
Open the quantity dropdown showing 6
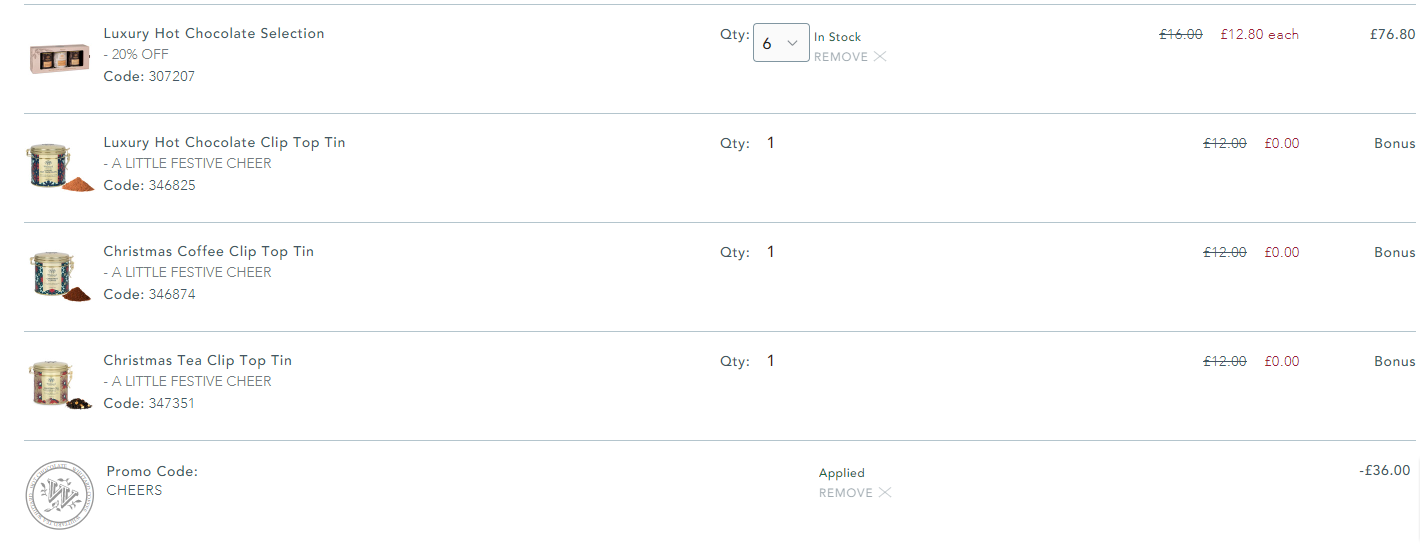click(781, 43)
